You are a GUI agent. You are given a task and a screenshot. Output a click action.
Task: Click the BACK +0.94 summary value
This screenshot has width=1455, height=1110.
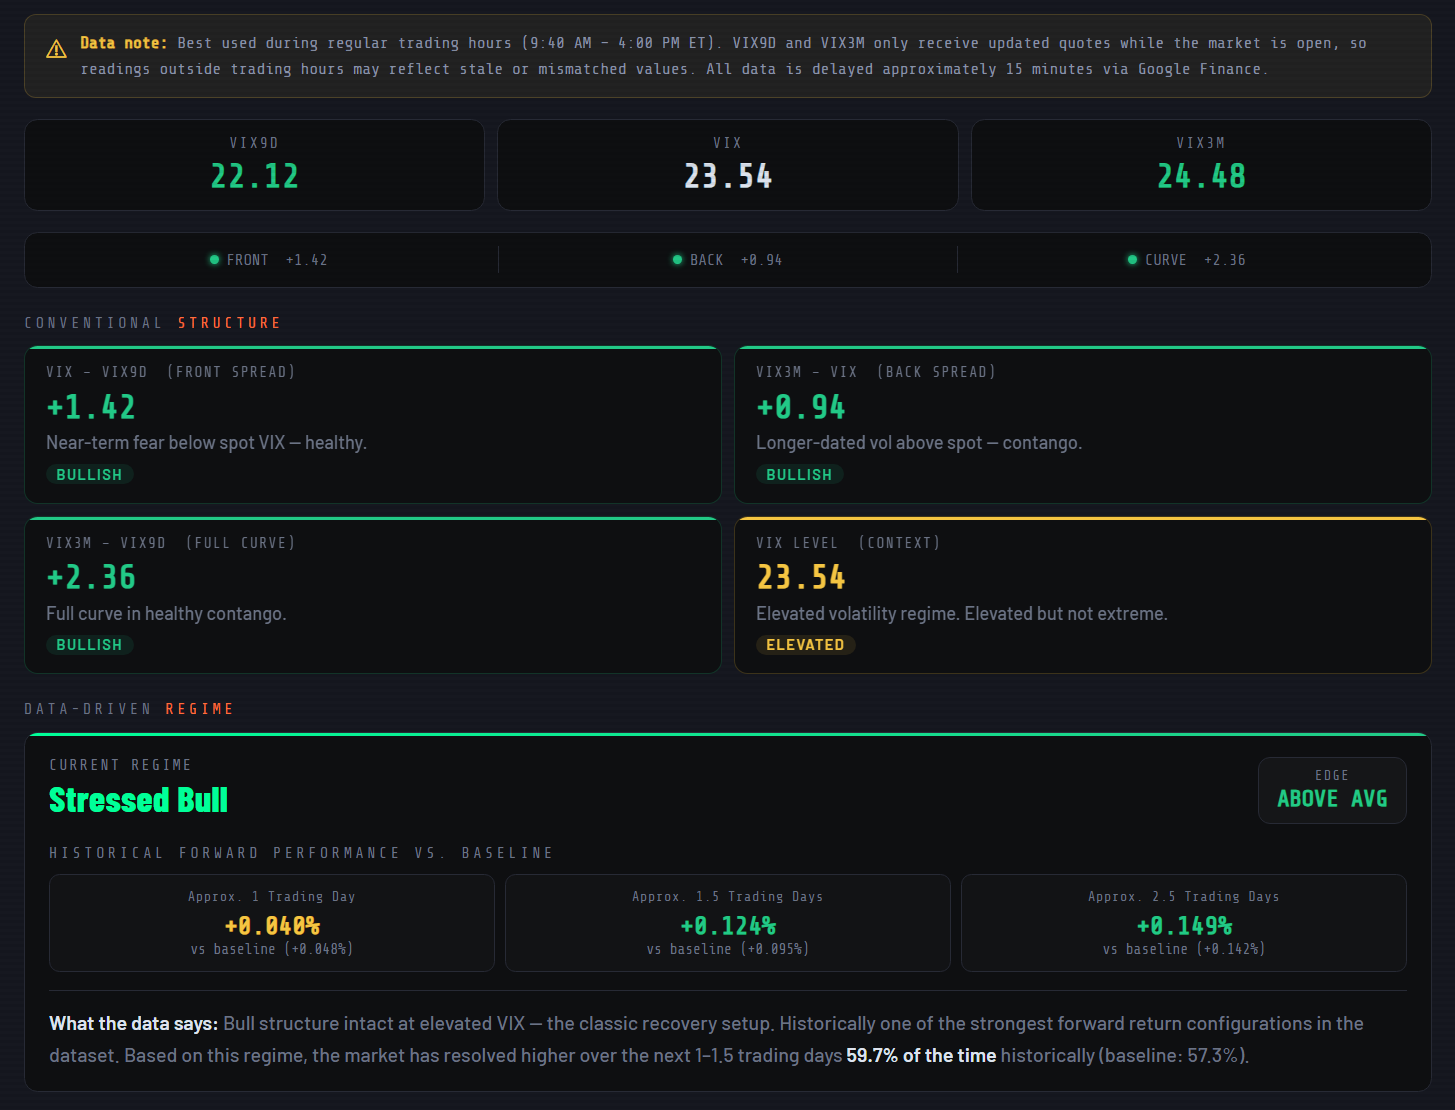761,260
